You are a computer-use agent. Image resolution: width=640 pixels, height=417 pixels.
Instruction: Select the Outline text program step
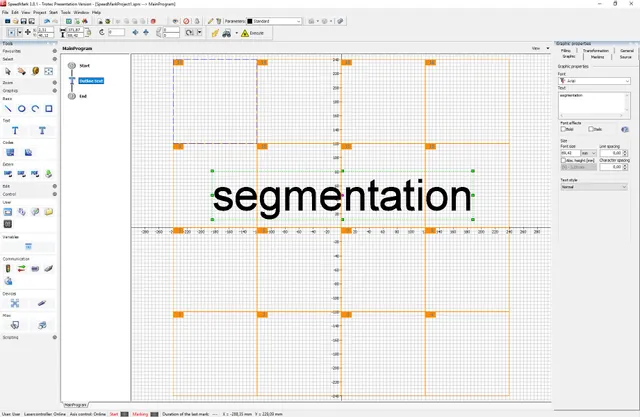coord(92,80)
